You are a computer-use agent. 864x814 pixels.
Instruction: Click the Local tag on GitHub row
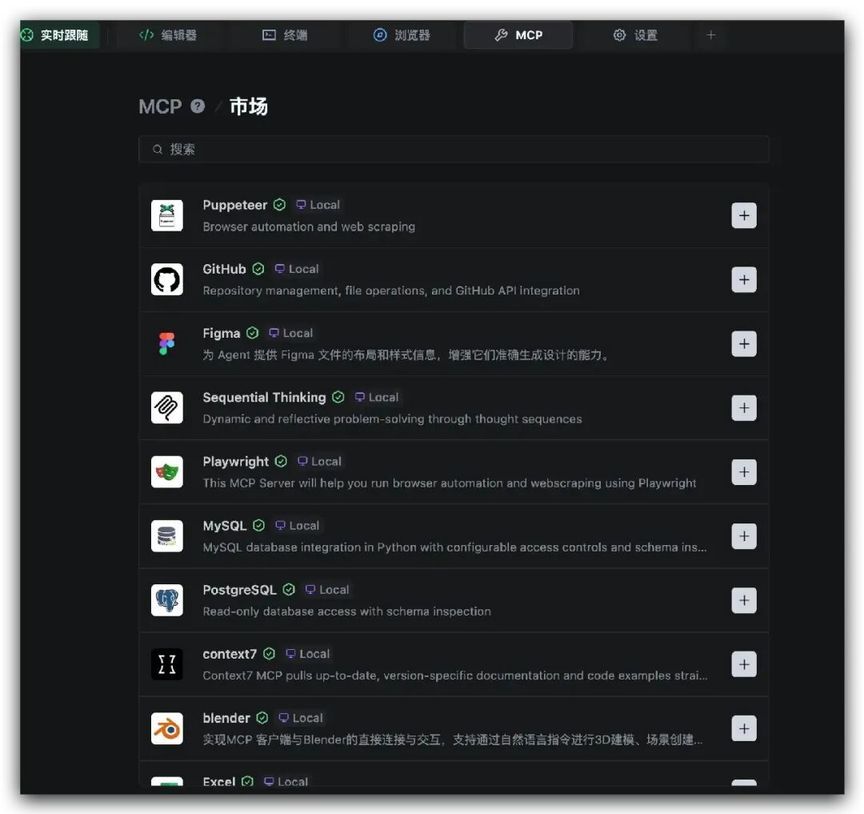296,269
